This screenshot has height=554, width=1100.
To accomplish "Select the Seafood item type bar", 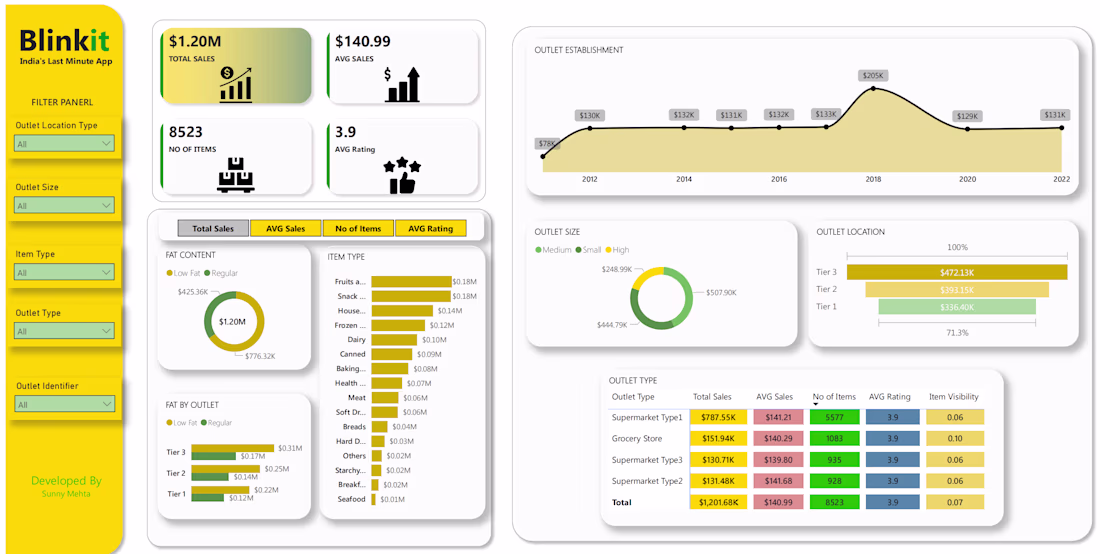I will pos(373,499).
